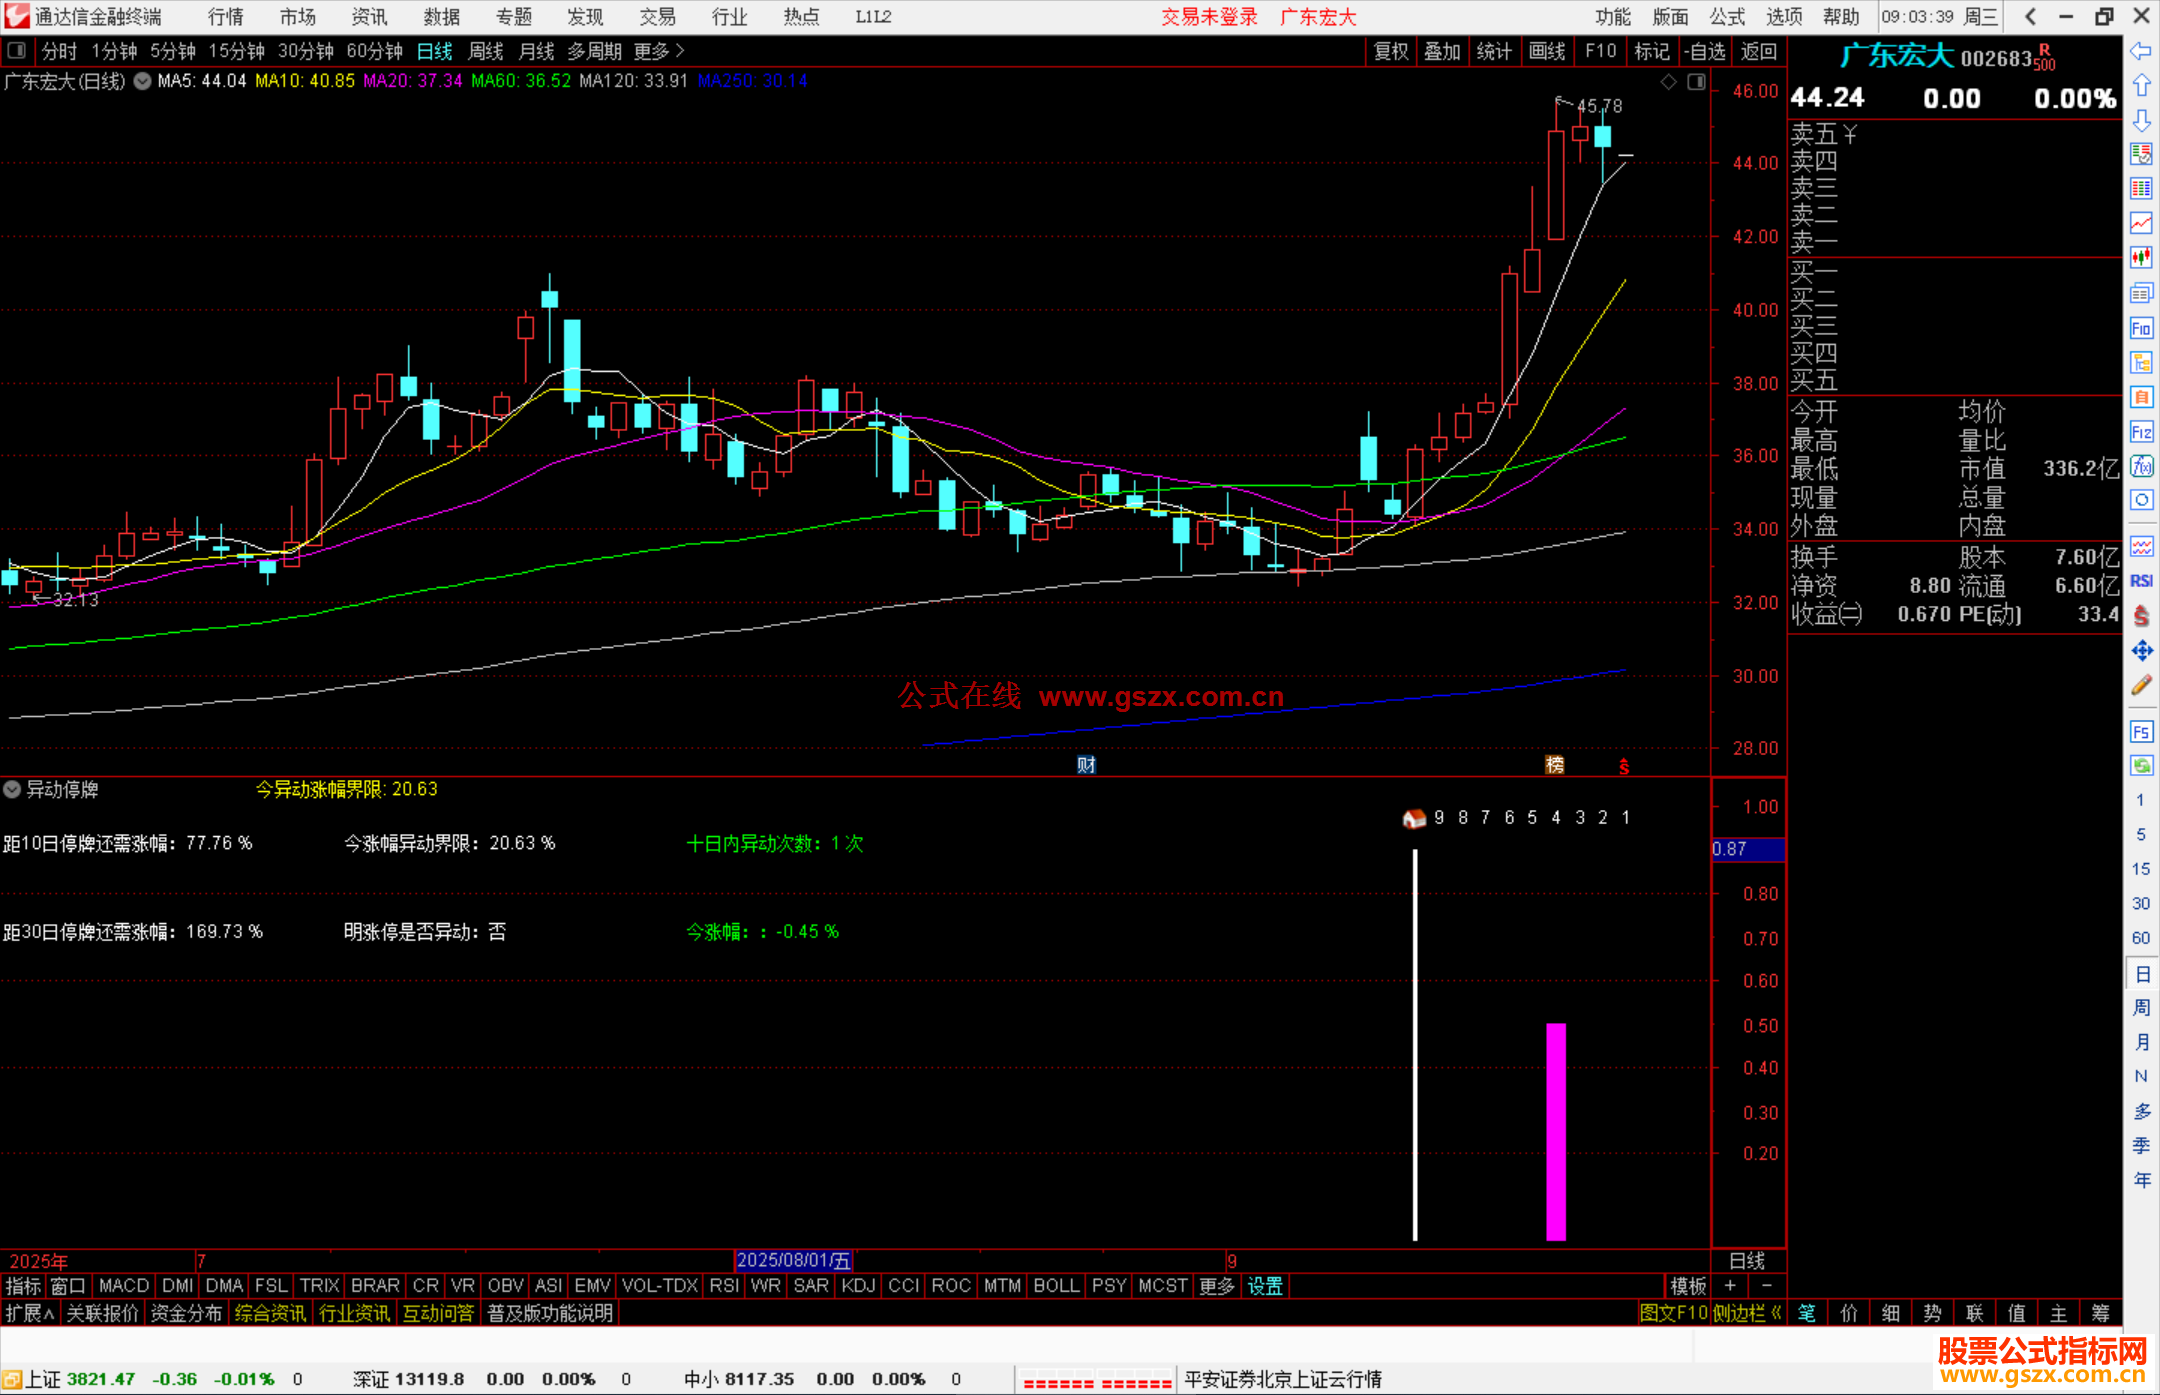Screen dimensions: 2160x1395
Task: Zoom out using the minus button near 模板
Action: click(x=1766, y=1286)
